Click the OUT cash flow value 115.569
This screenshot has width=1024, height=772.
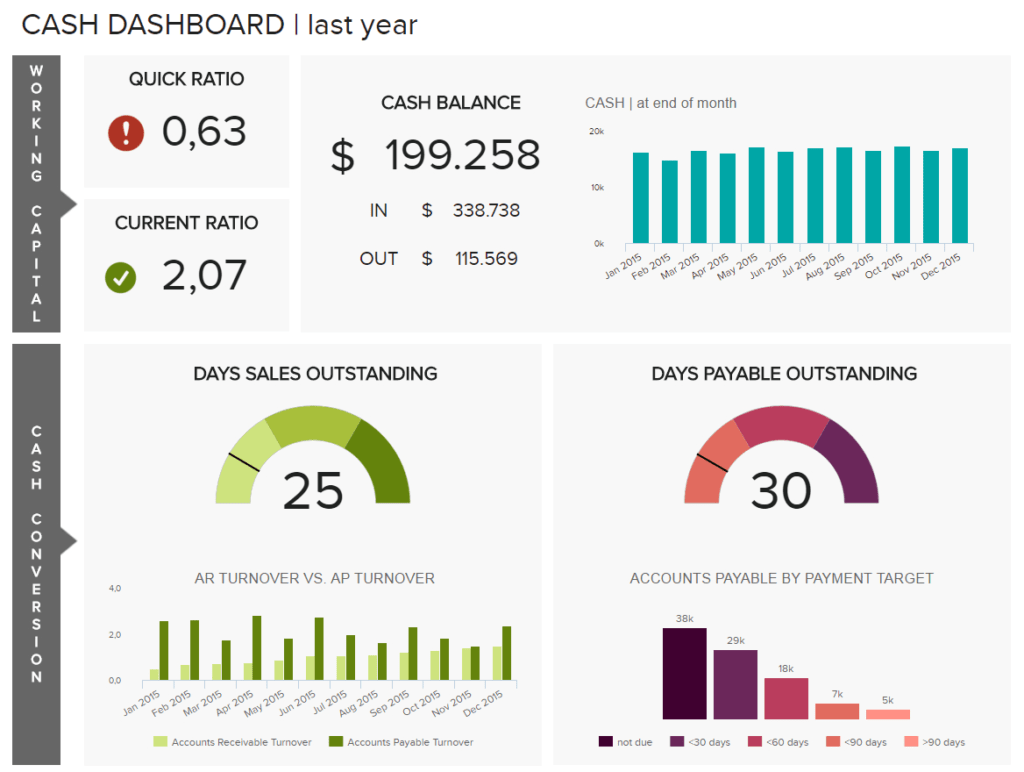(x=486, y=258)
